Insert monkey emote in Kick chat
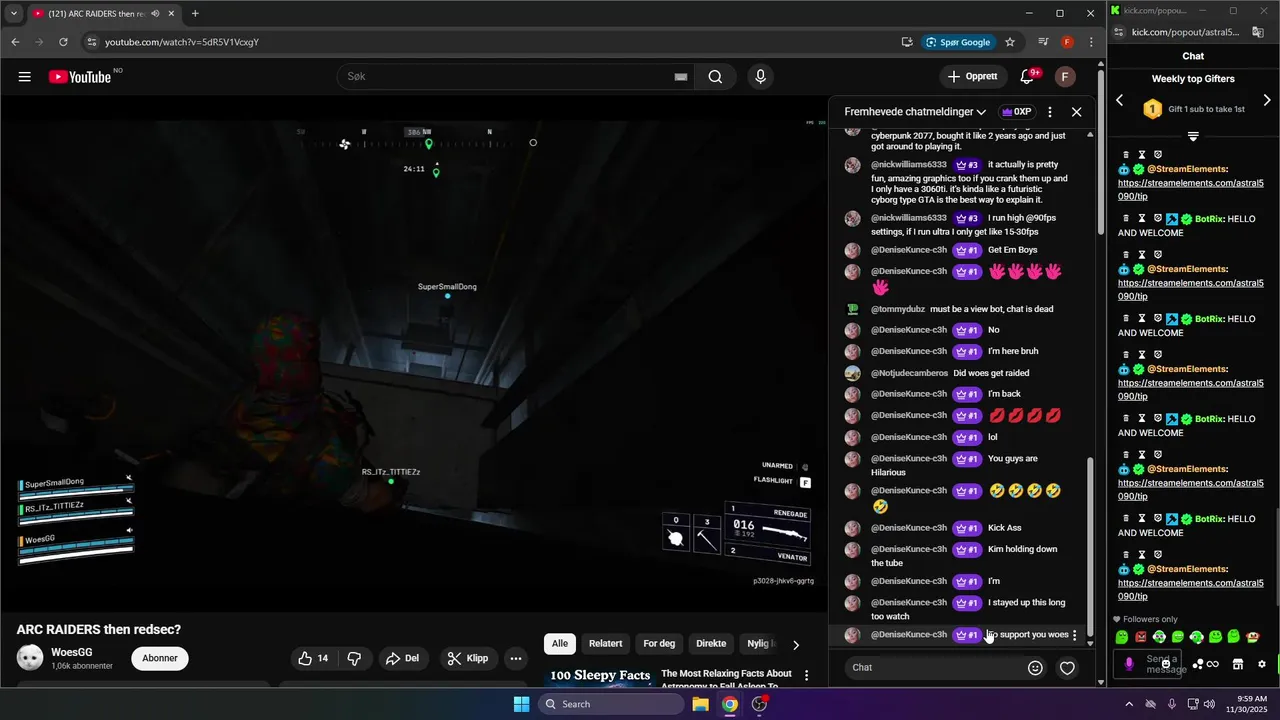Image resolution: width=1280 pixels, height=720 pixels. tap(1253, 637)
